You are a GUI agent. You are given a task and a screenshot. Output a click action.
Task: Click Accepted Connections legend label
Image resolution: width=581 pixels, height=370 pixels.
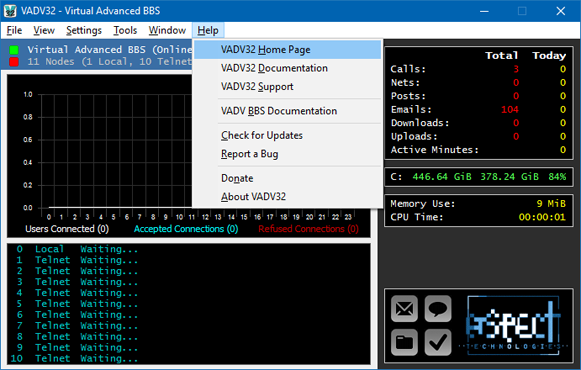coord(186,229)
